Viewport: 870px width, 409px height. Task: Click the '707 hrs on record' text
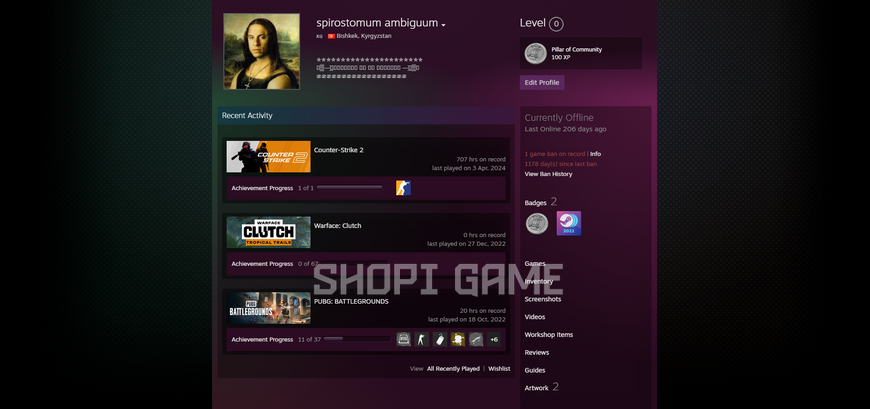point(481,159)
